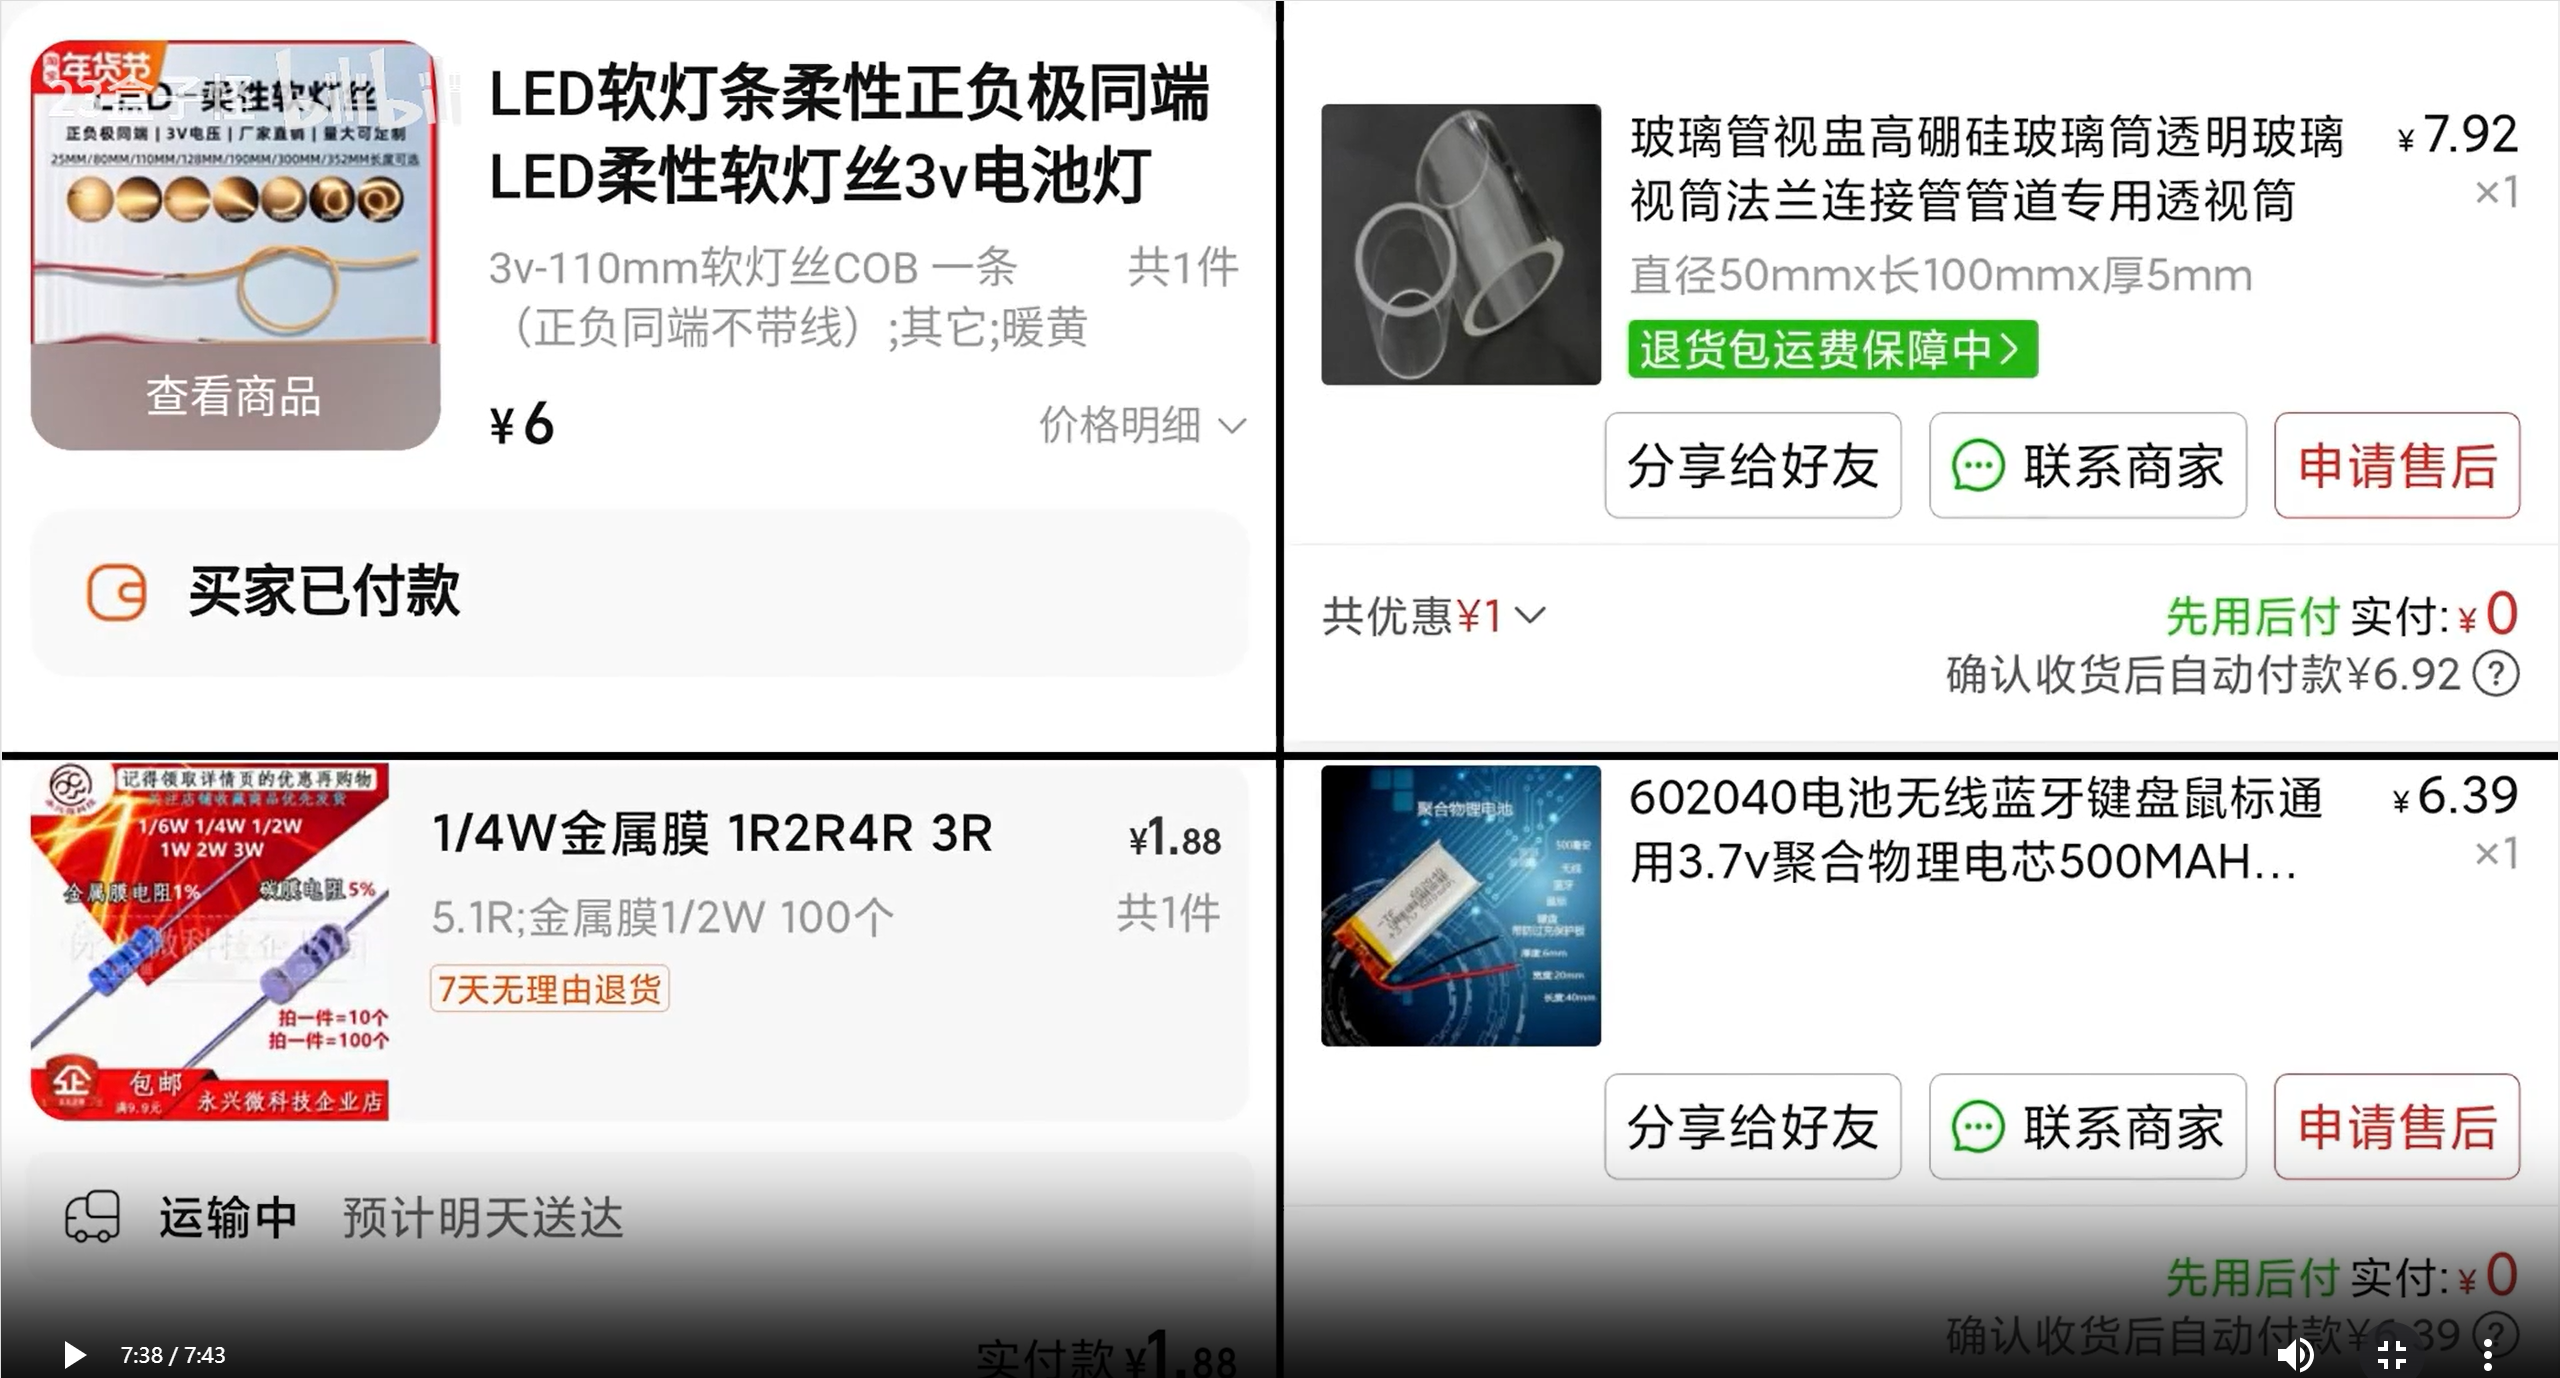This screenshot has height=1378, width=2560.
Task: Click the chat icon in lower 联系商家
Action: point(1977,1128)
